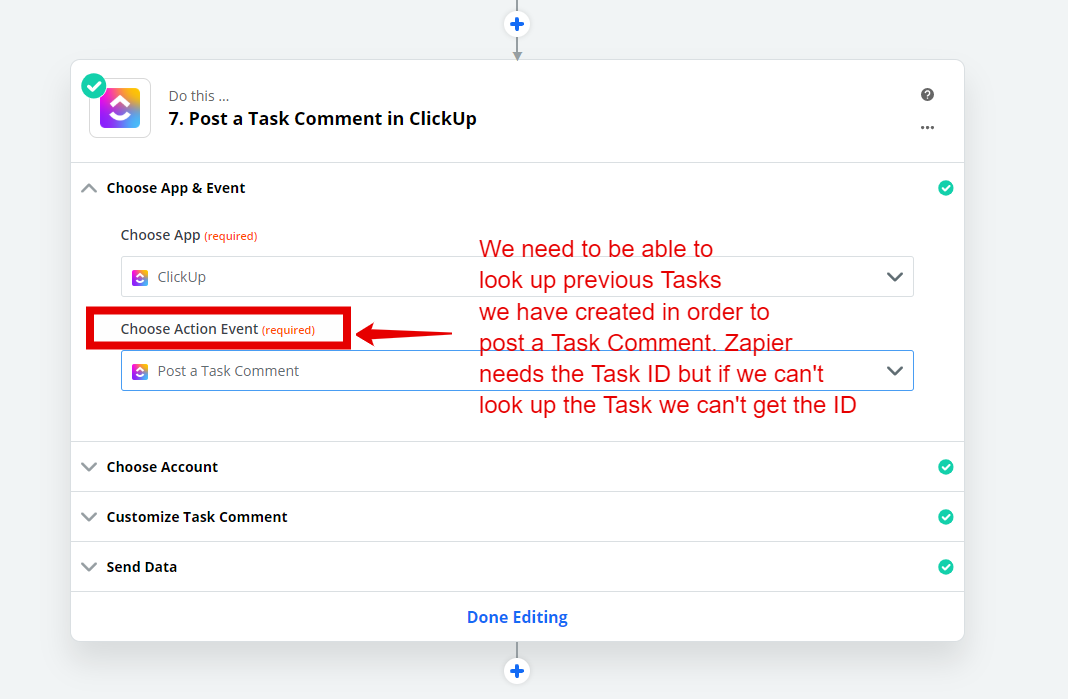Click the Done Editing link
The width and height of the screenshot is (1068, 699).
coord(517,617)
